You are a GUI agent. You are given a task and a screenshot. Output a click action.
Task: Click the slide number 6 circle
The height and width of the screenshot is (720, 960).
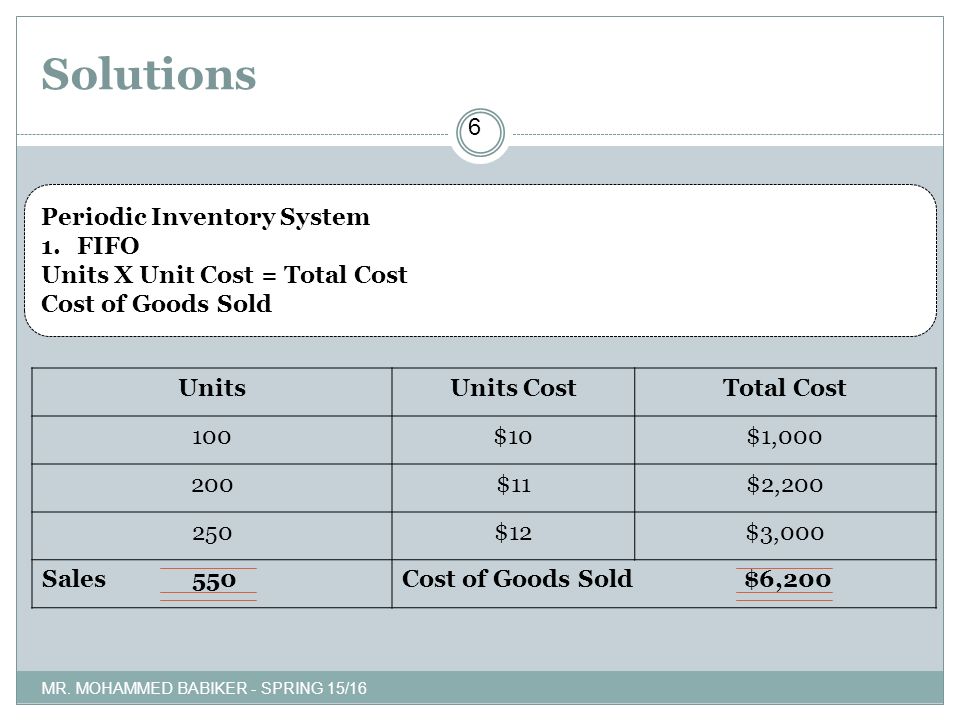pyautogui.click(x=480, y=133)
